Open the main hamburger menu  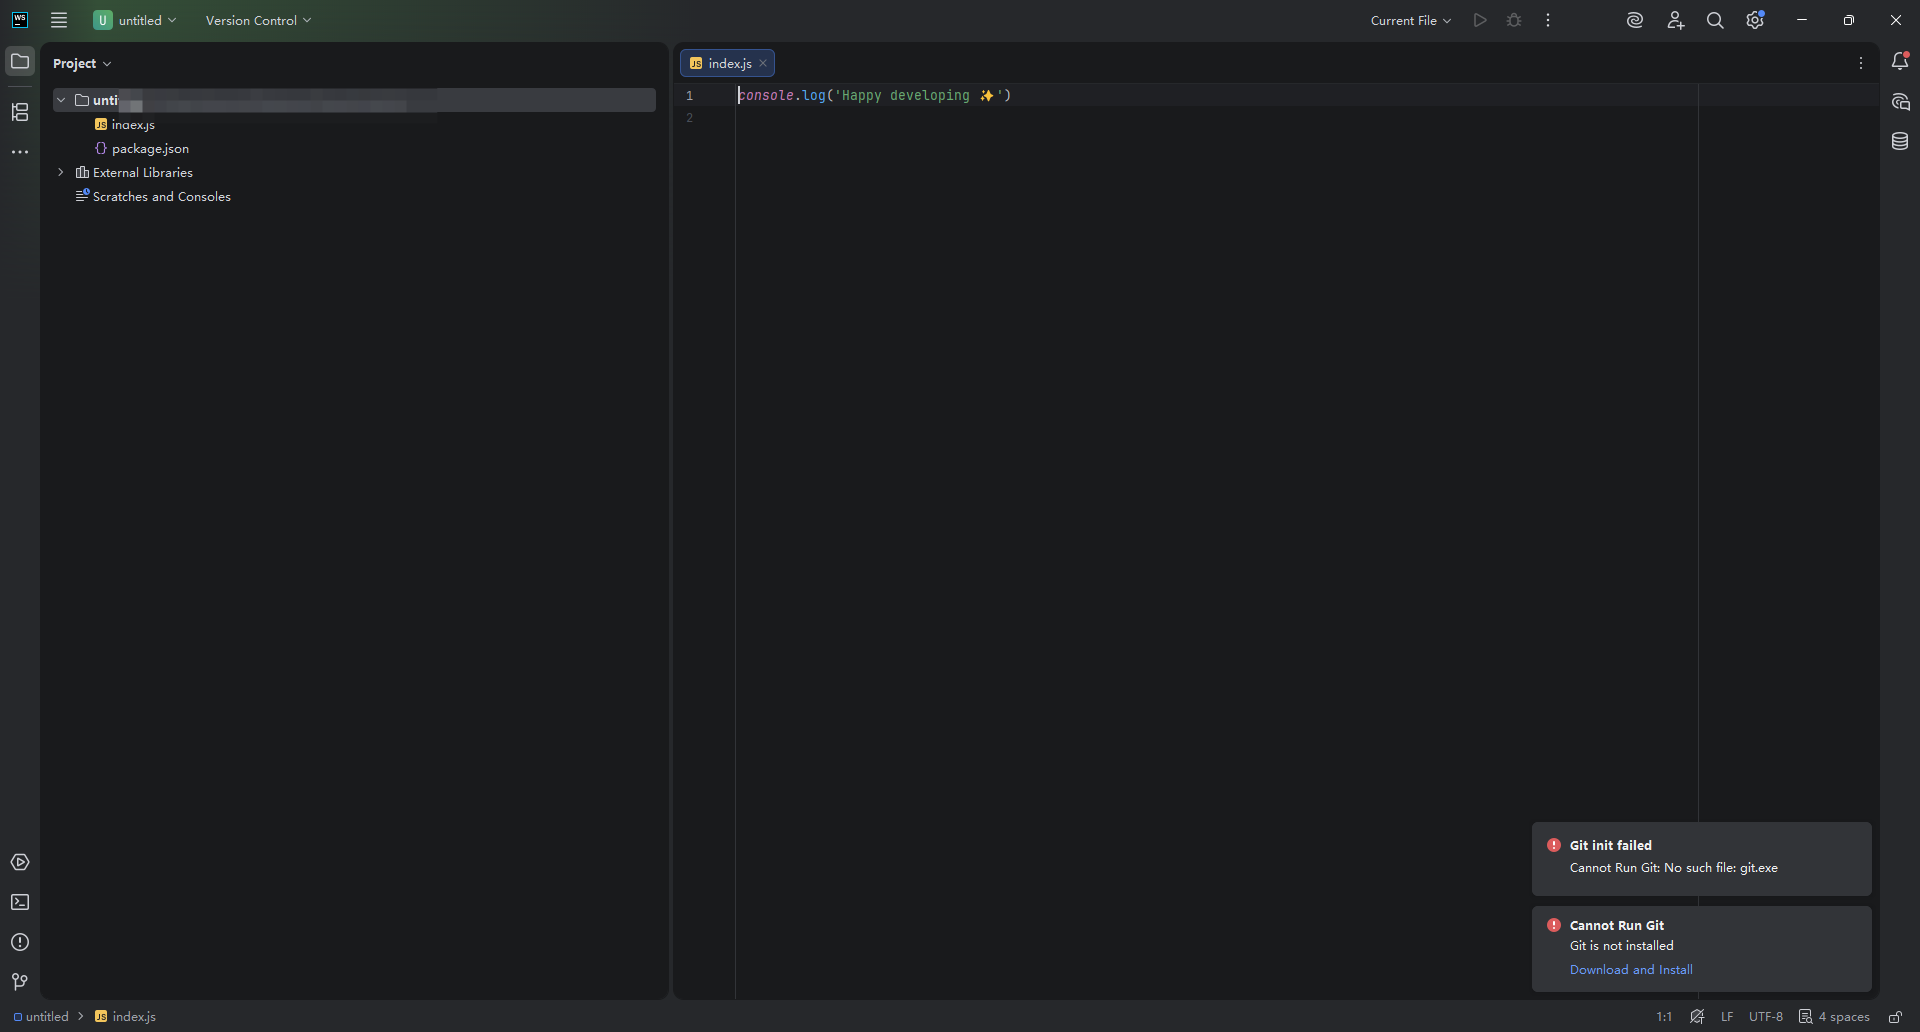coord(59,20)
